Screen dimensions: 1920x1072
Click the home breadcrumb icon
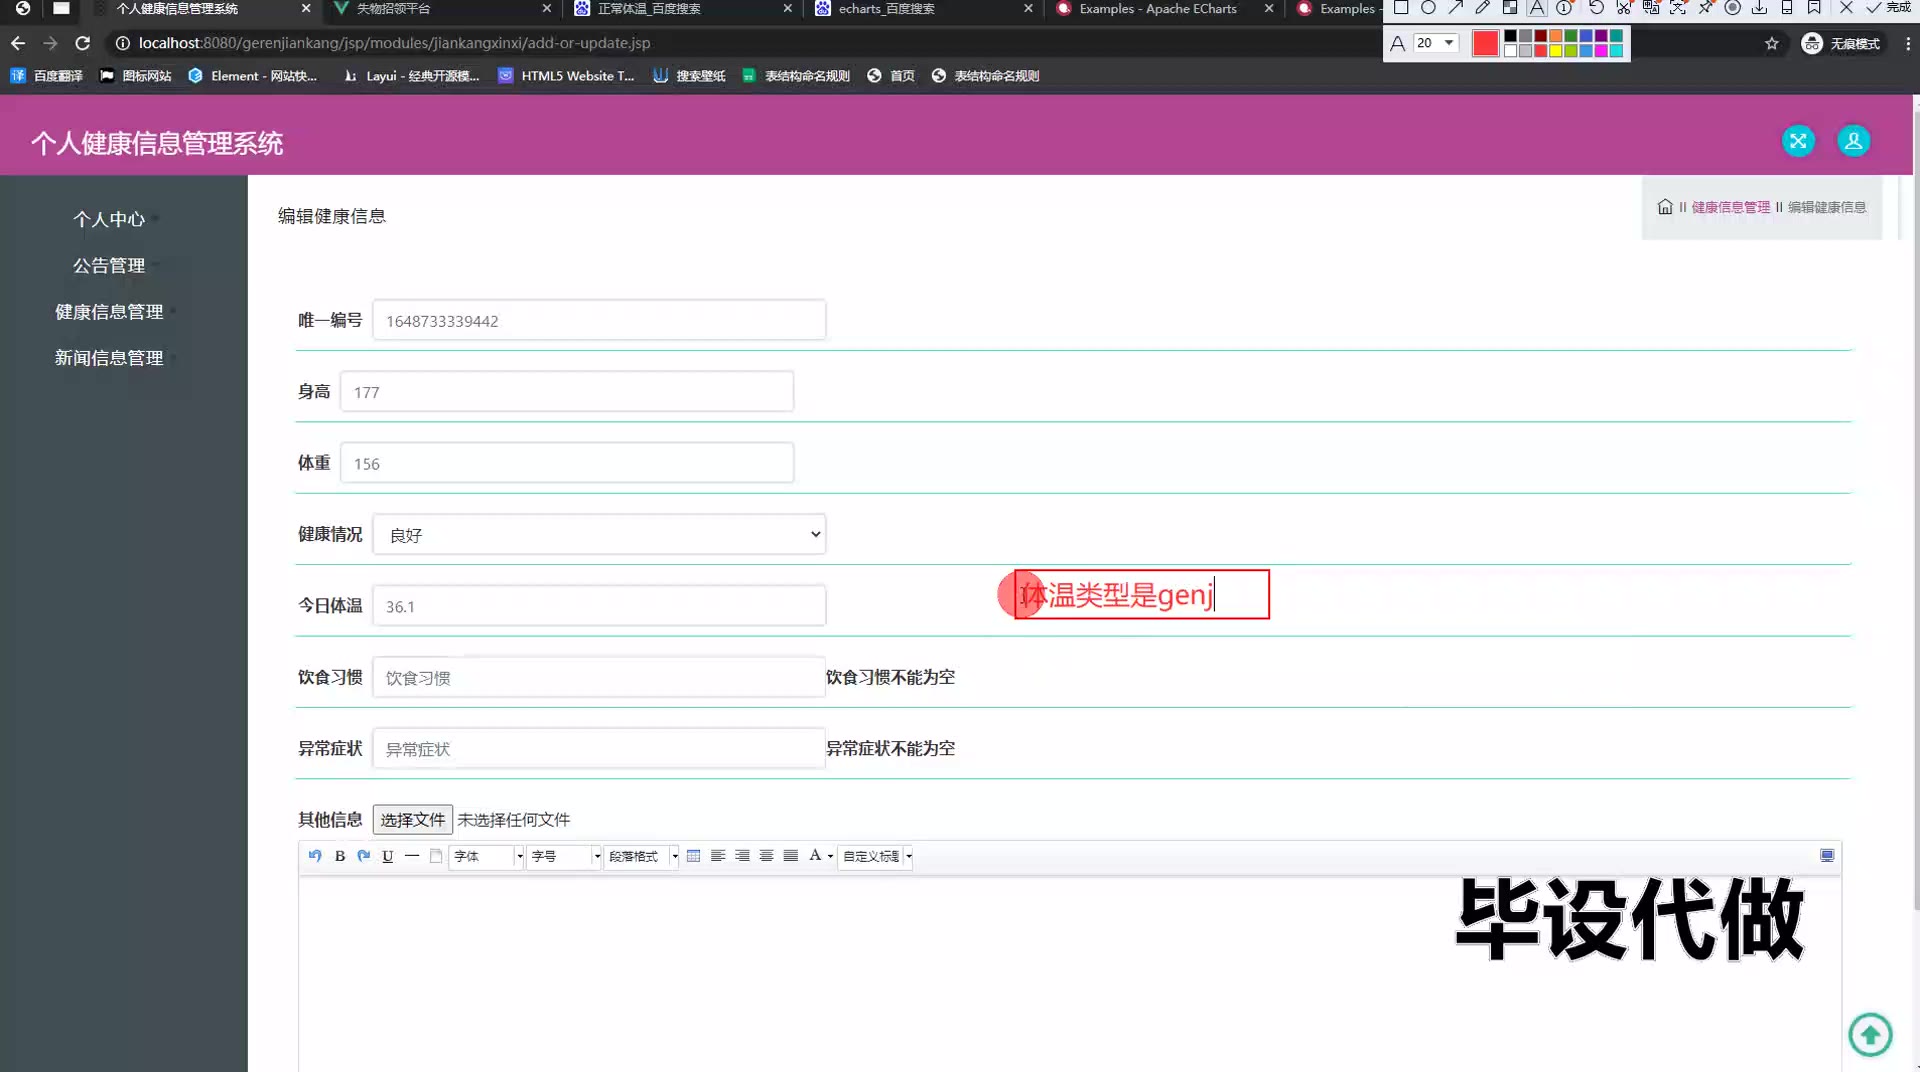click(1665, 207)
